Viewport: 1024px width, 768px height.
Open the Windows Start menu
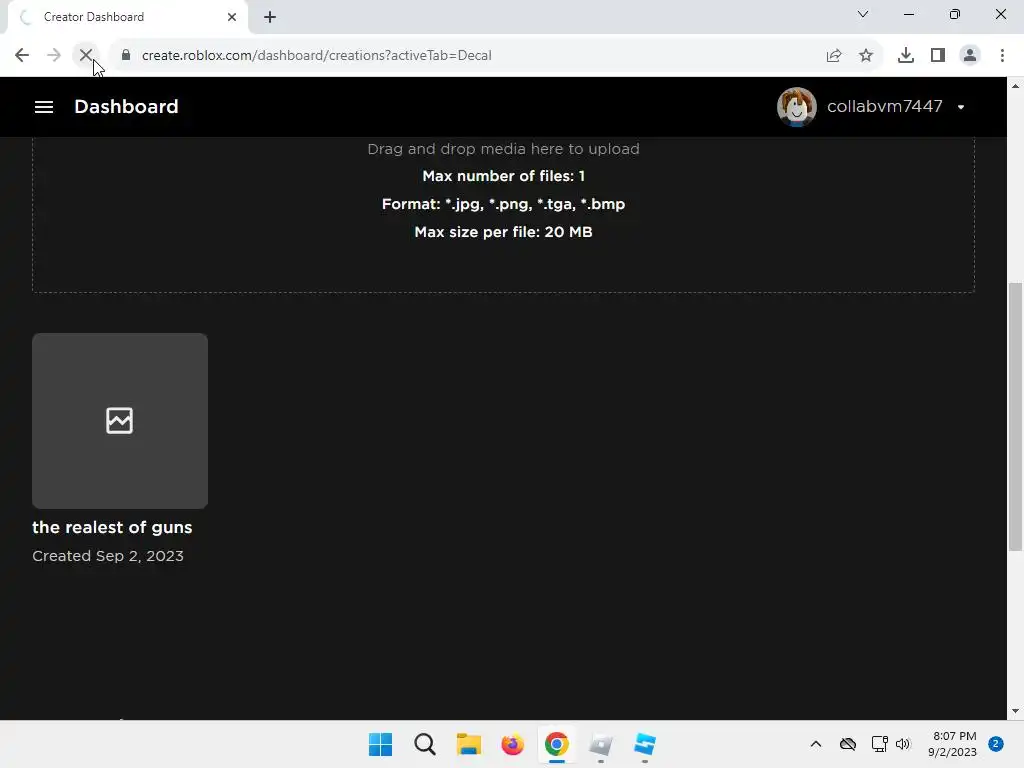pyautogui.click(x=381, y=744)
